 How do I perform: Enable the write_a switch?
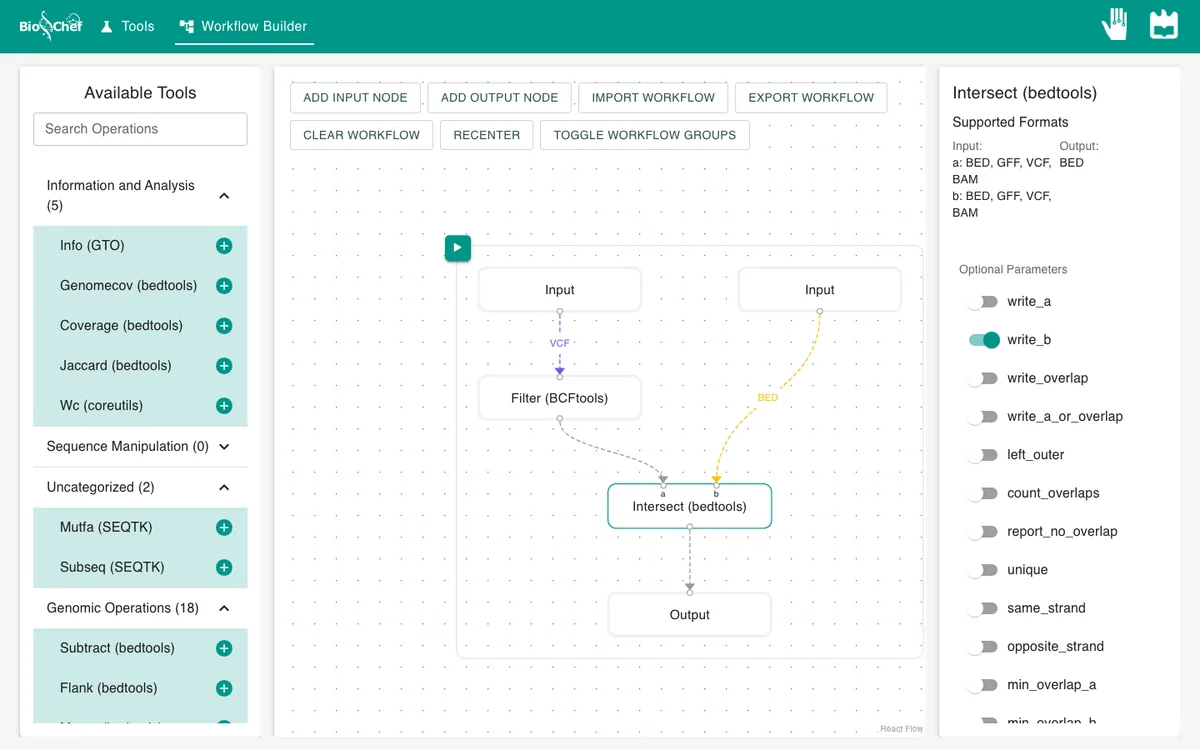[x=984, y=302]
